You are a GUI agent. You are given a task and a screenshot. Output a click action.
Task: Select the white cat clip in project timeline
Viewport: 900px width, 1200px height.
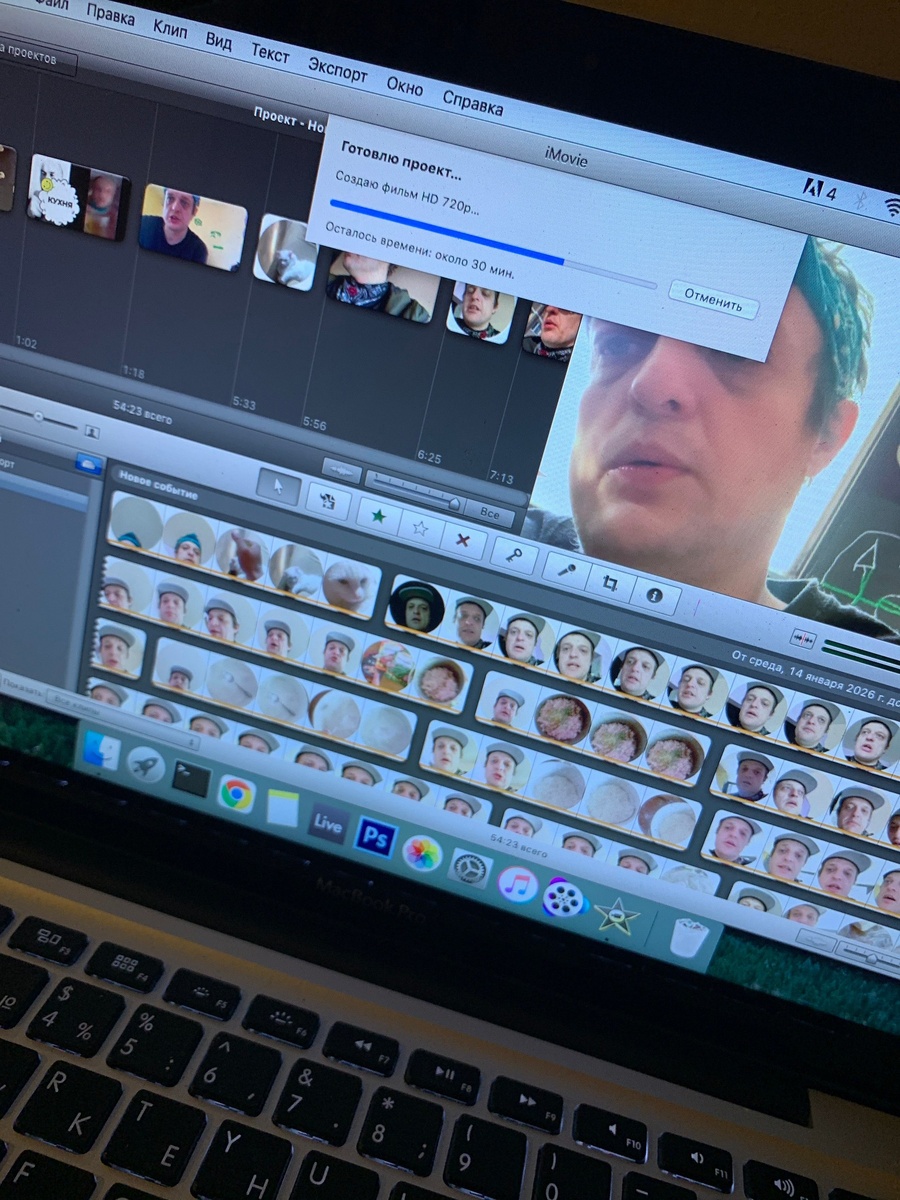pyautogui.click(x=286, y=253)
